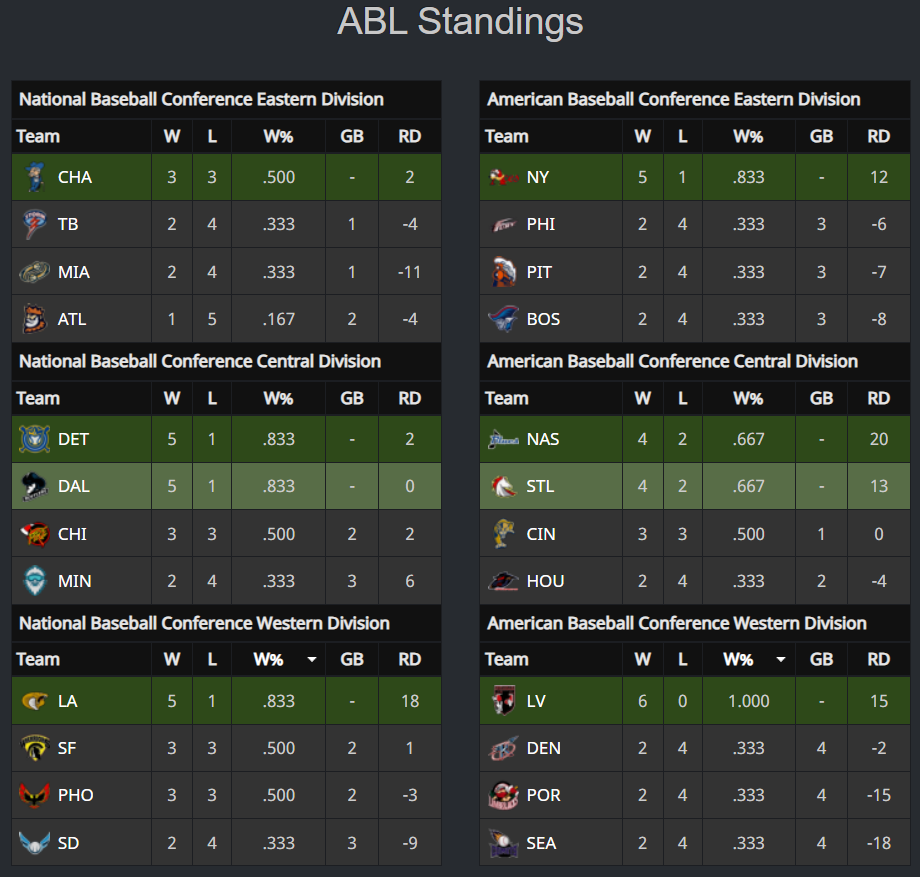Sort National Eastern Division by RD column
Image resolution: width=920 pixels, height=877 pixels.
coord(410,136)
